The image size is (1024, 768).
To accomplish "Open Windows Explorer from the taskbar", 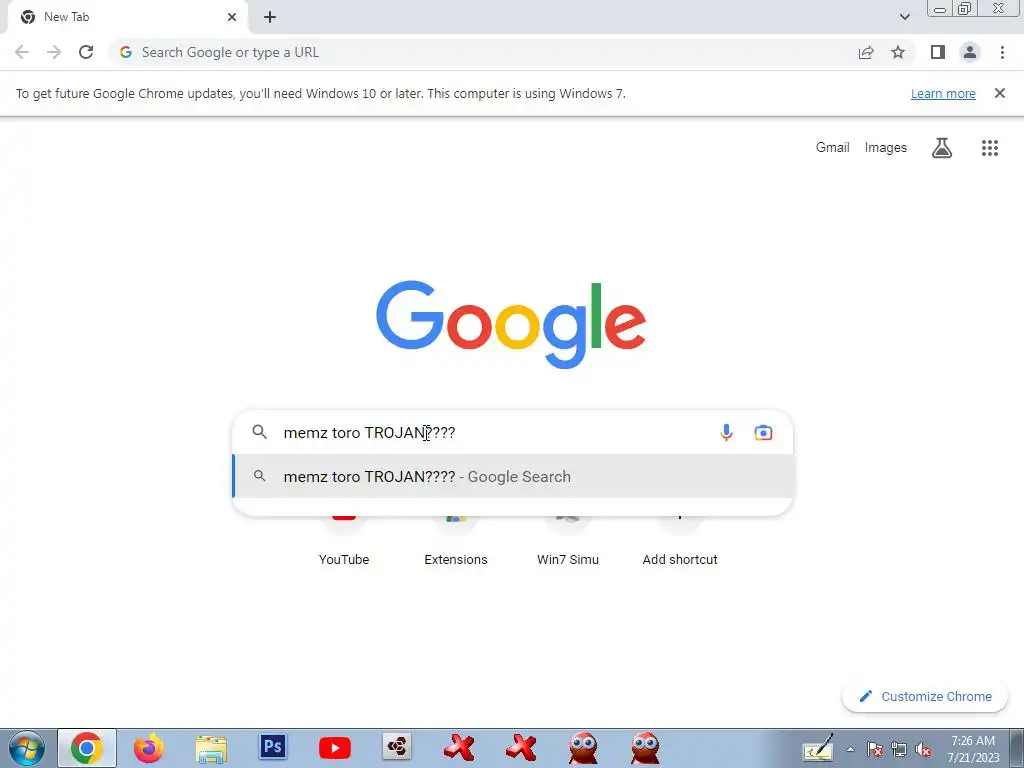I will [x=211, y=748].
